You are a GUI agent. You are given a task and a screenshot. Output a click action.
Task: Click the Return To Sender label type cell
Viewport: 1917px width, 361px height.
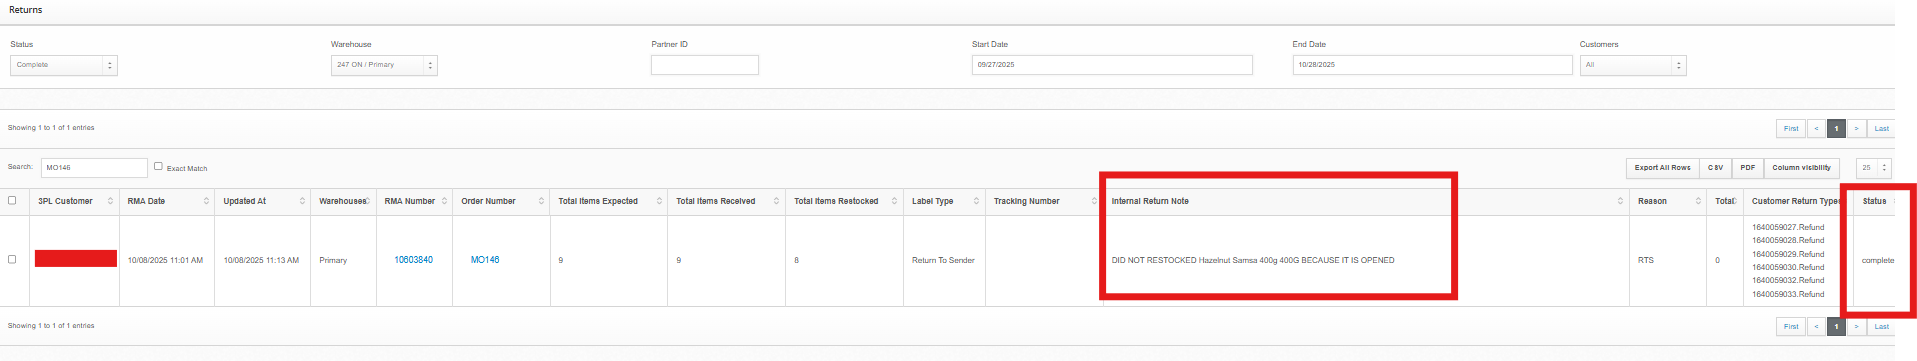[943, 260]
